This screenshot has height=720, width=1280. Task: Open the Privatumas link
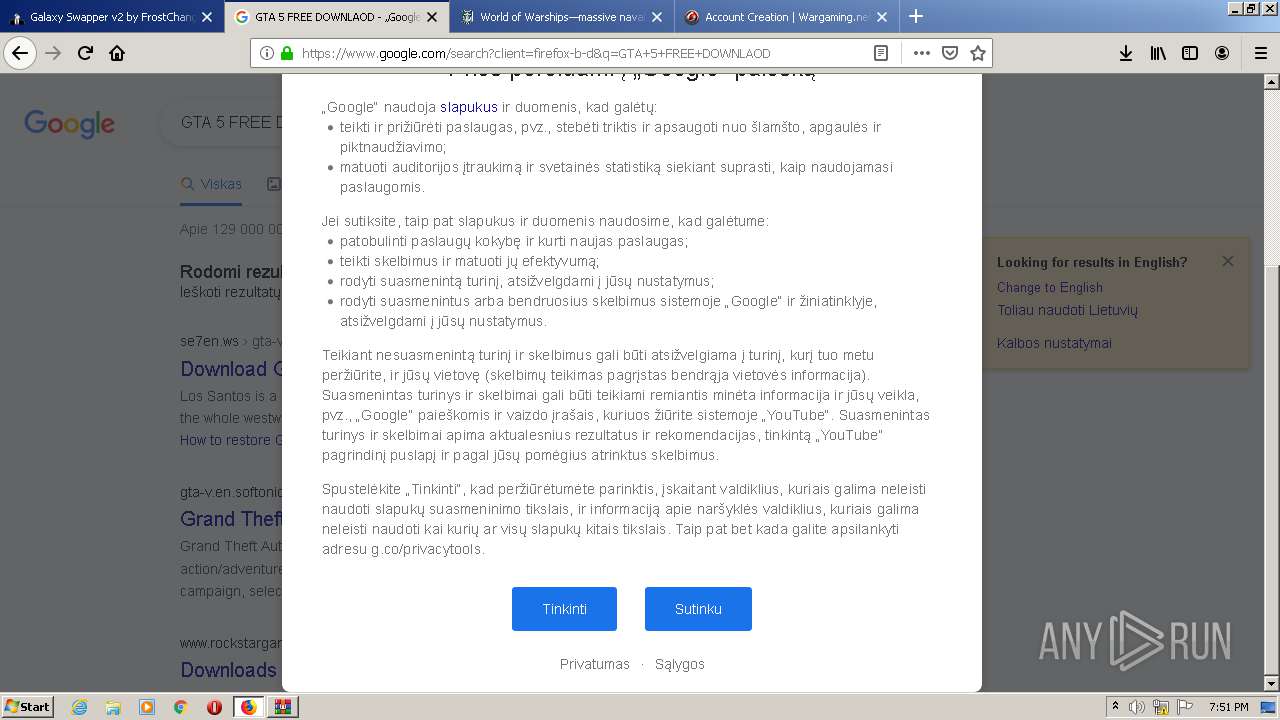point(595,664)
